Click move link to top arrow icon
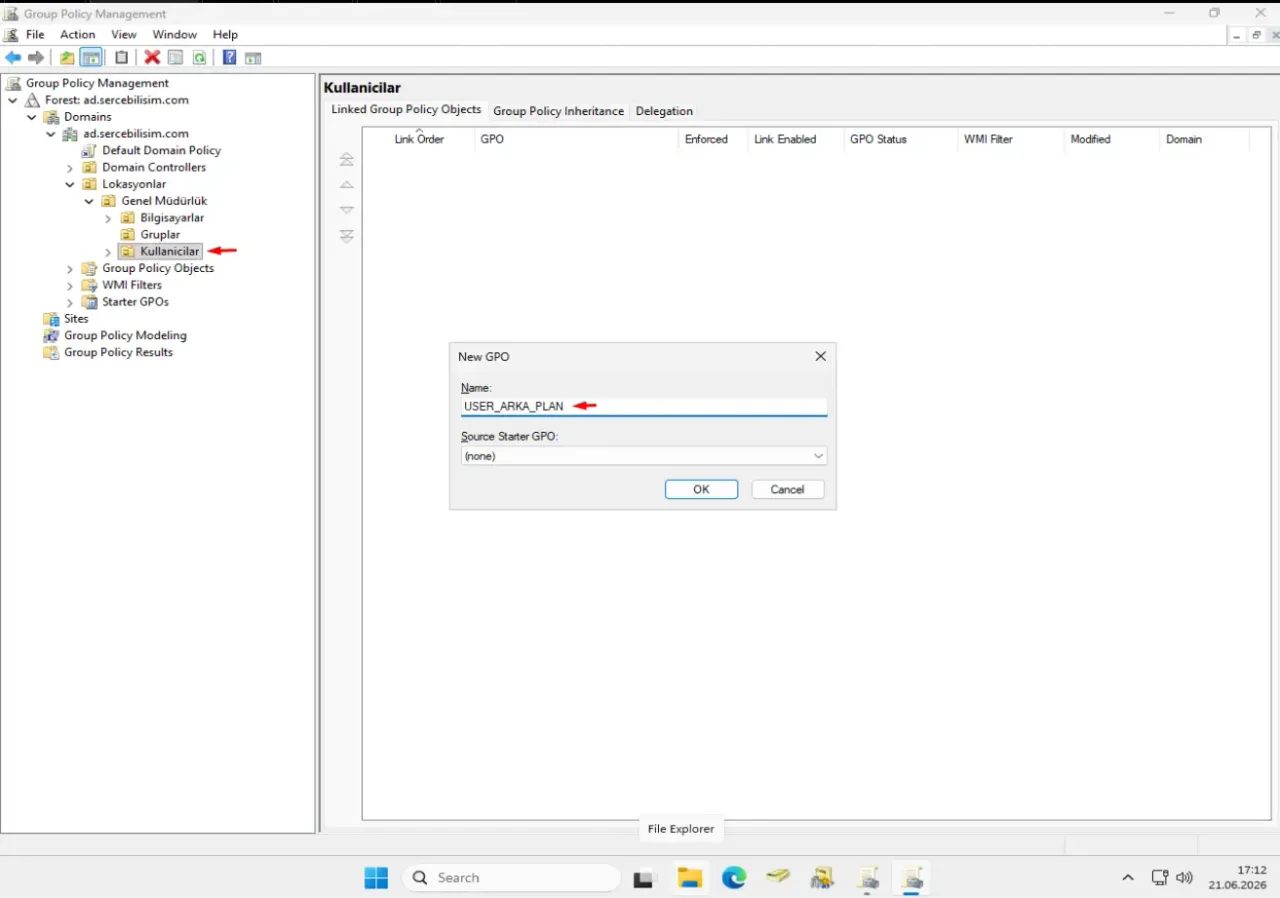 coord(347,160)
